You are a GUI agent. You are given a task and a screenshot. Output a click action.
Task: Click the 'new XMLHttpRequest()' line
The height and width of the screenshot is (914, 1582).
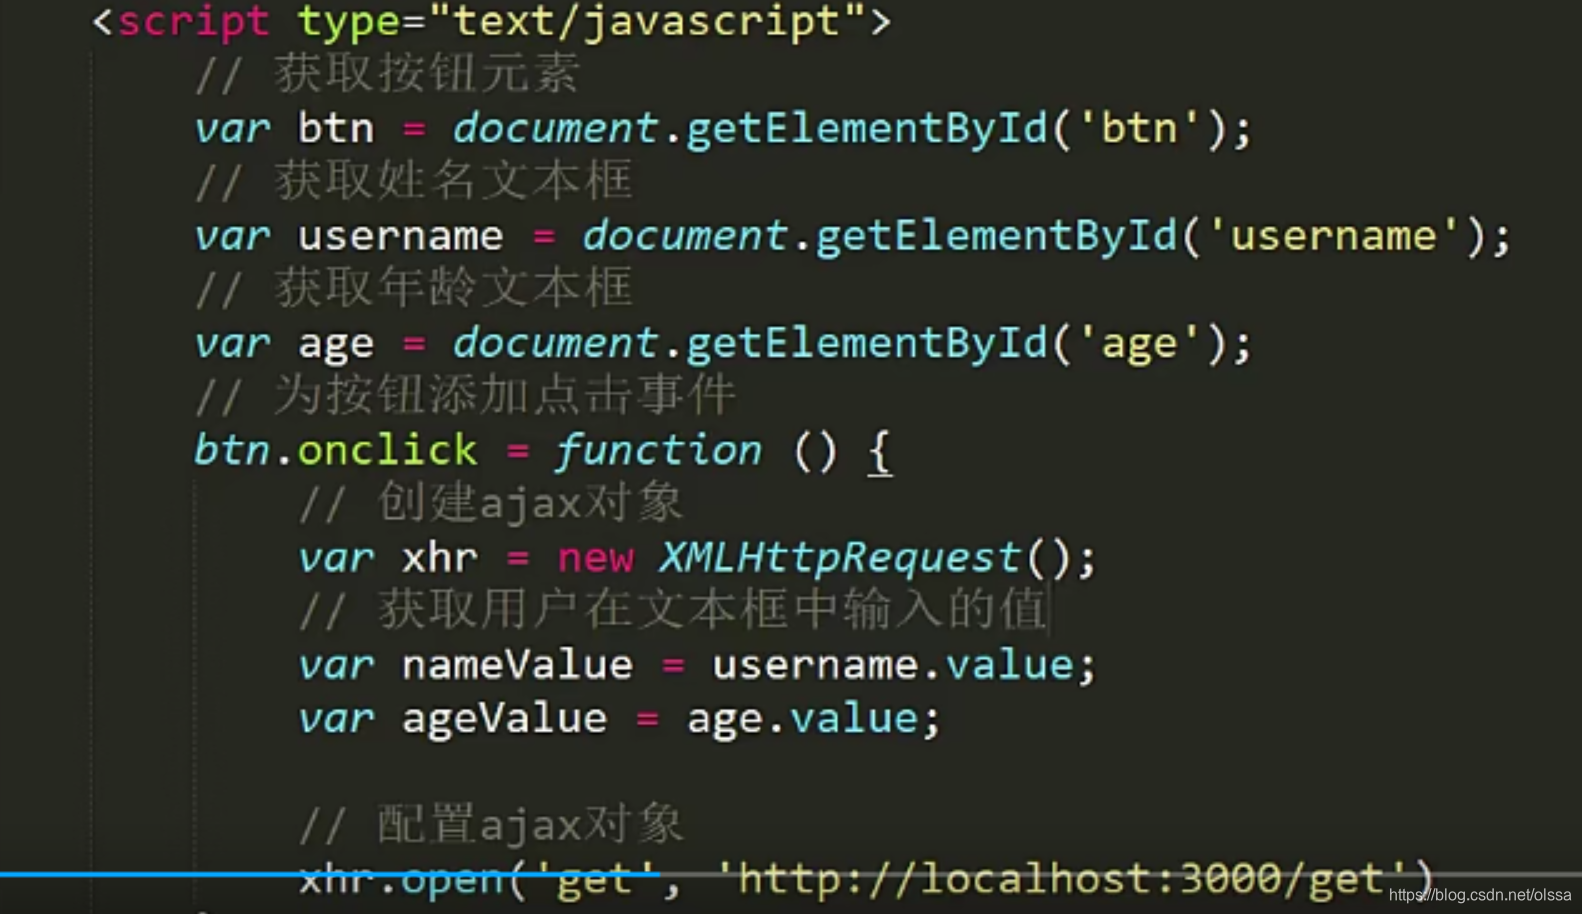(697, 558)
